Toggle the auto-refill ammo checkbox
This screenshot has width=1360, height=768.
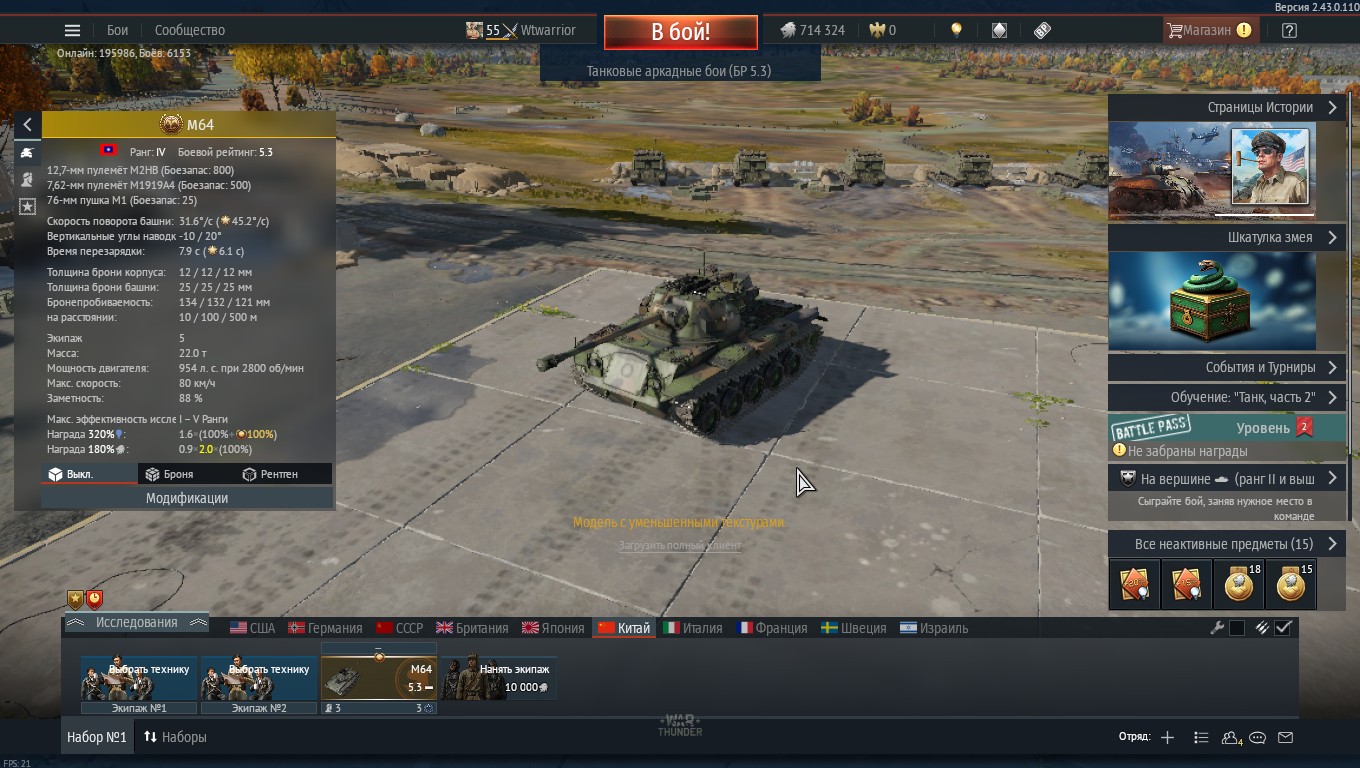(1284, 628)
